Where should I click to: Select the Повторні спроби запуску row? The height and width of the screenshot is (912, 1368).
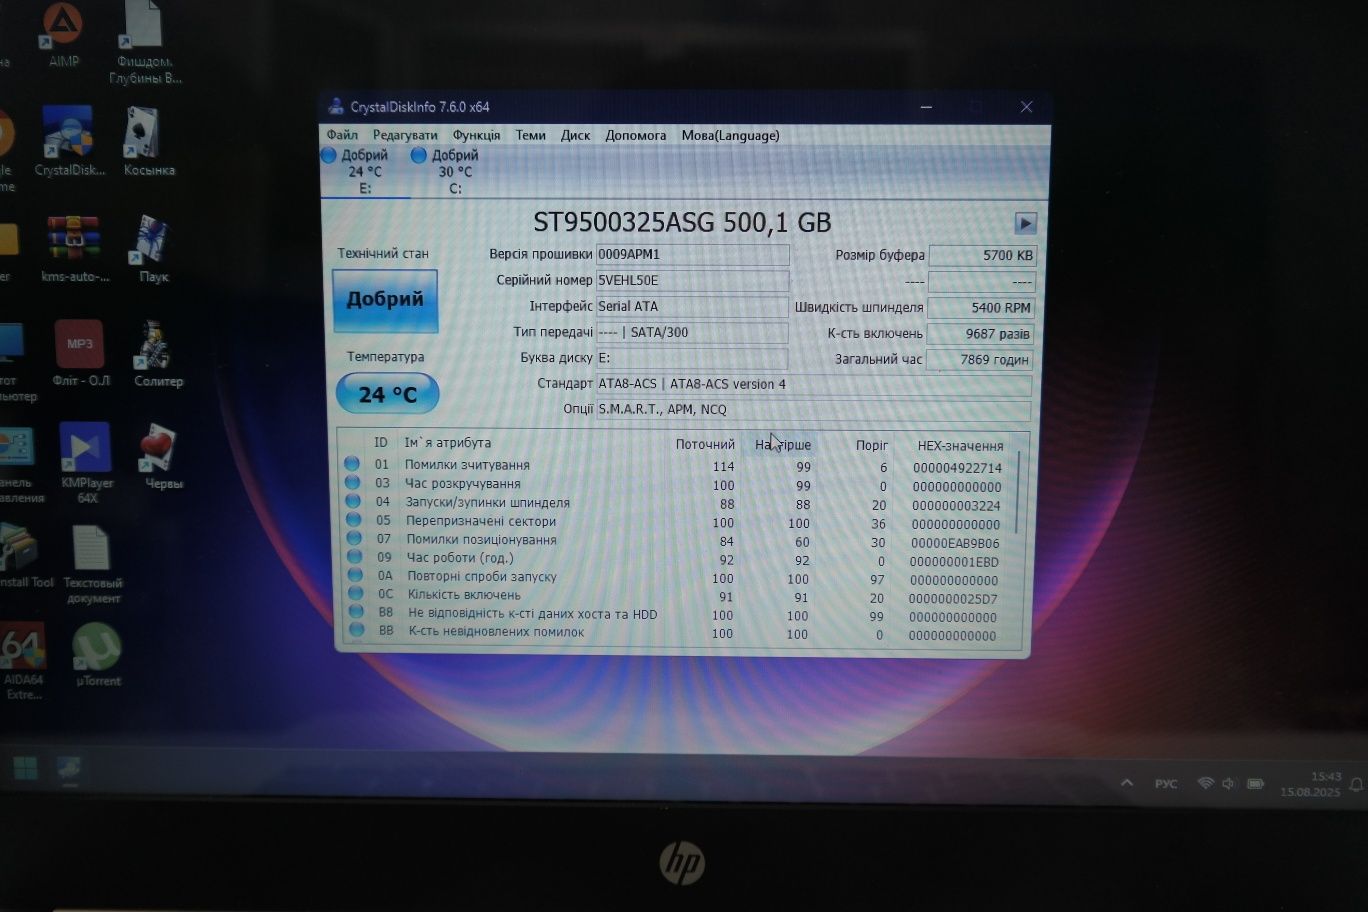677,578
